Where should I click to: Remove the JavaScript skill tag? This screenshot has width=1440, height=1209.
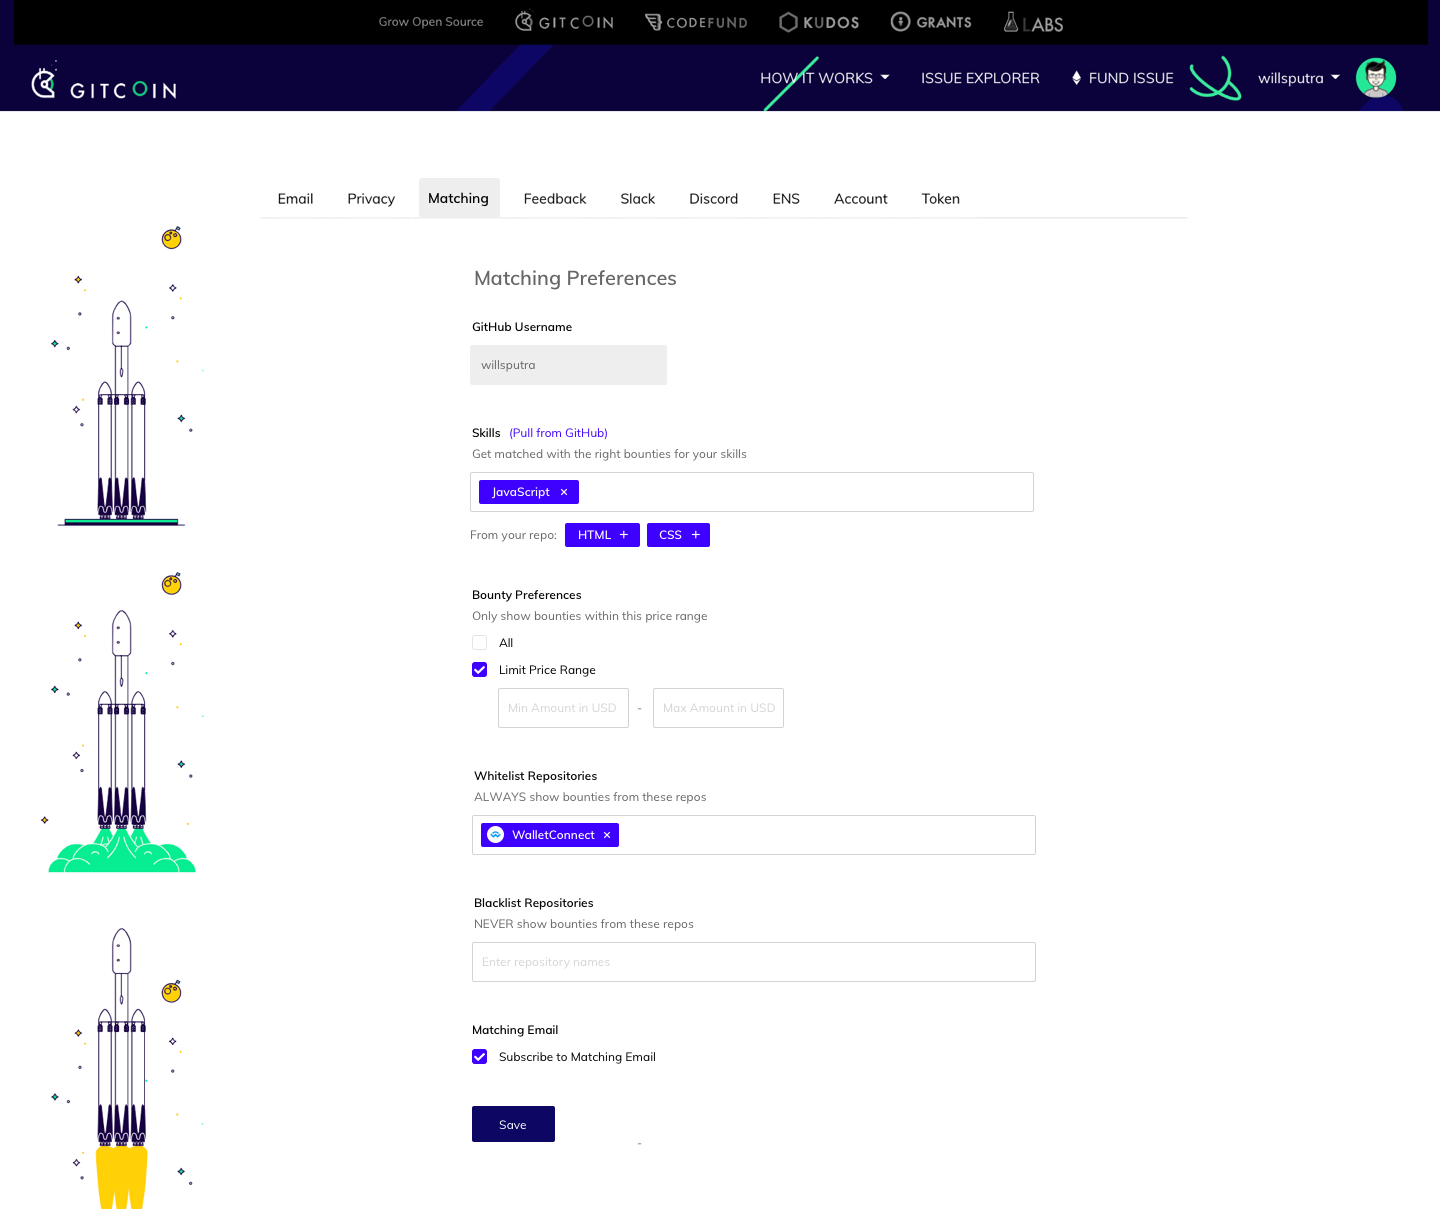click(564, 492)
